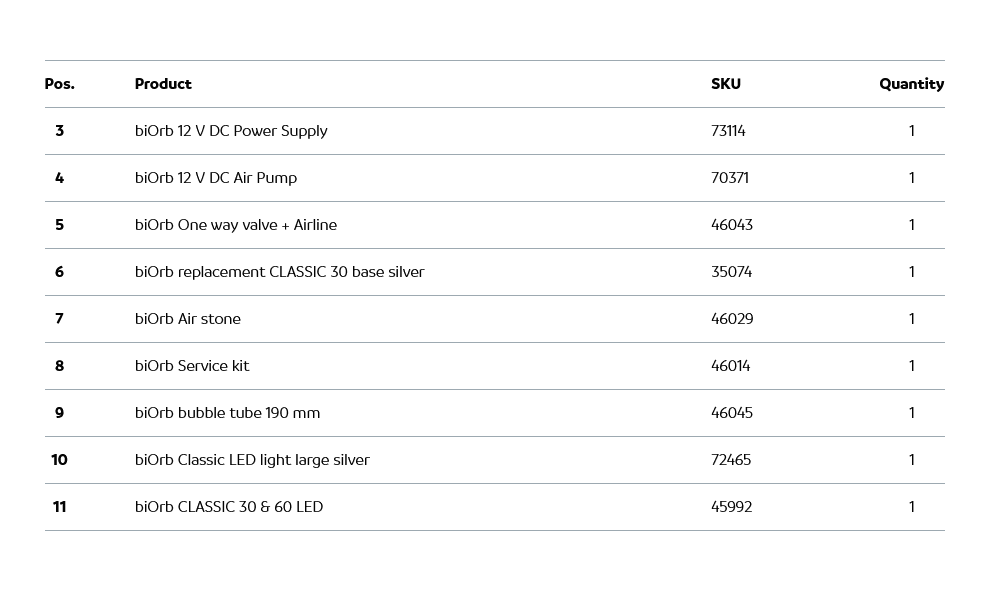Open biOrb CLASSIC 30 & 60 LED
Image resolution: width=985 pixels, height=597 pixels.
(229, 507)
